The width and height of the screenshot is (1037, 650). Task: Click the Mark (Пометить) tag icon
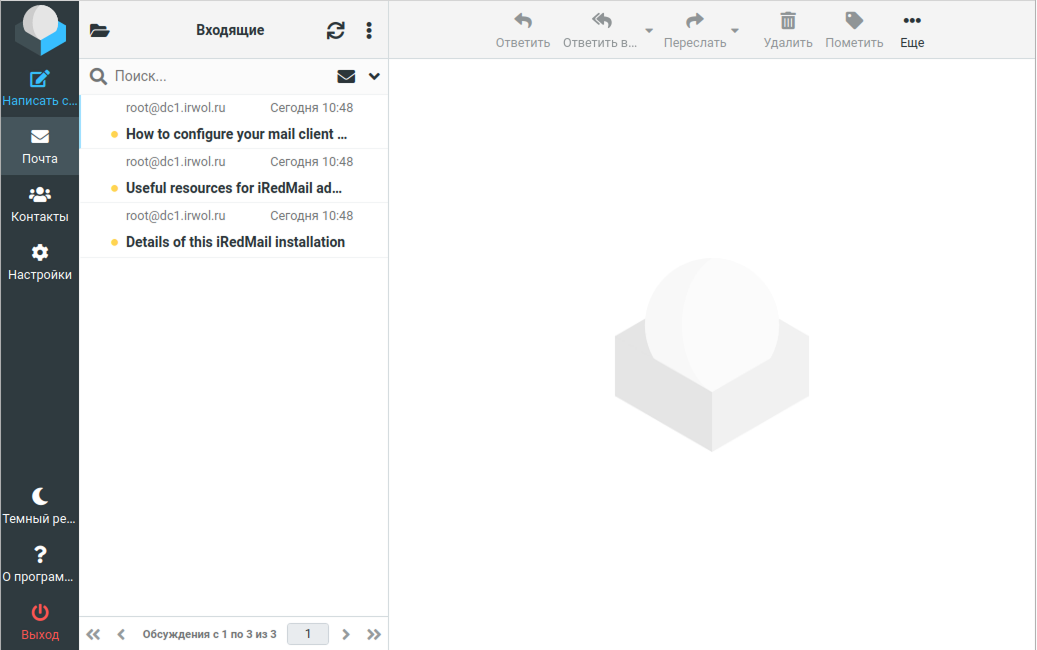click(854, 21)
